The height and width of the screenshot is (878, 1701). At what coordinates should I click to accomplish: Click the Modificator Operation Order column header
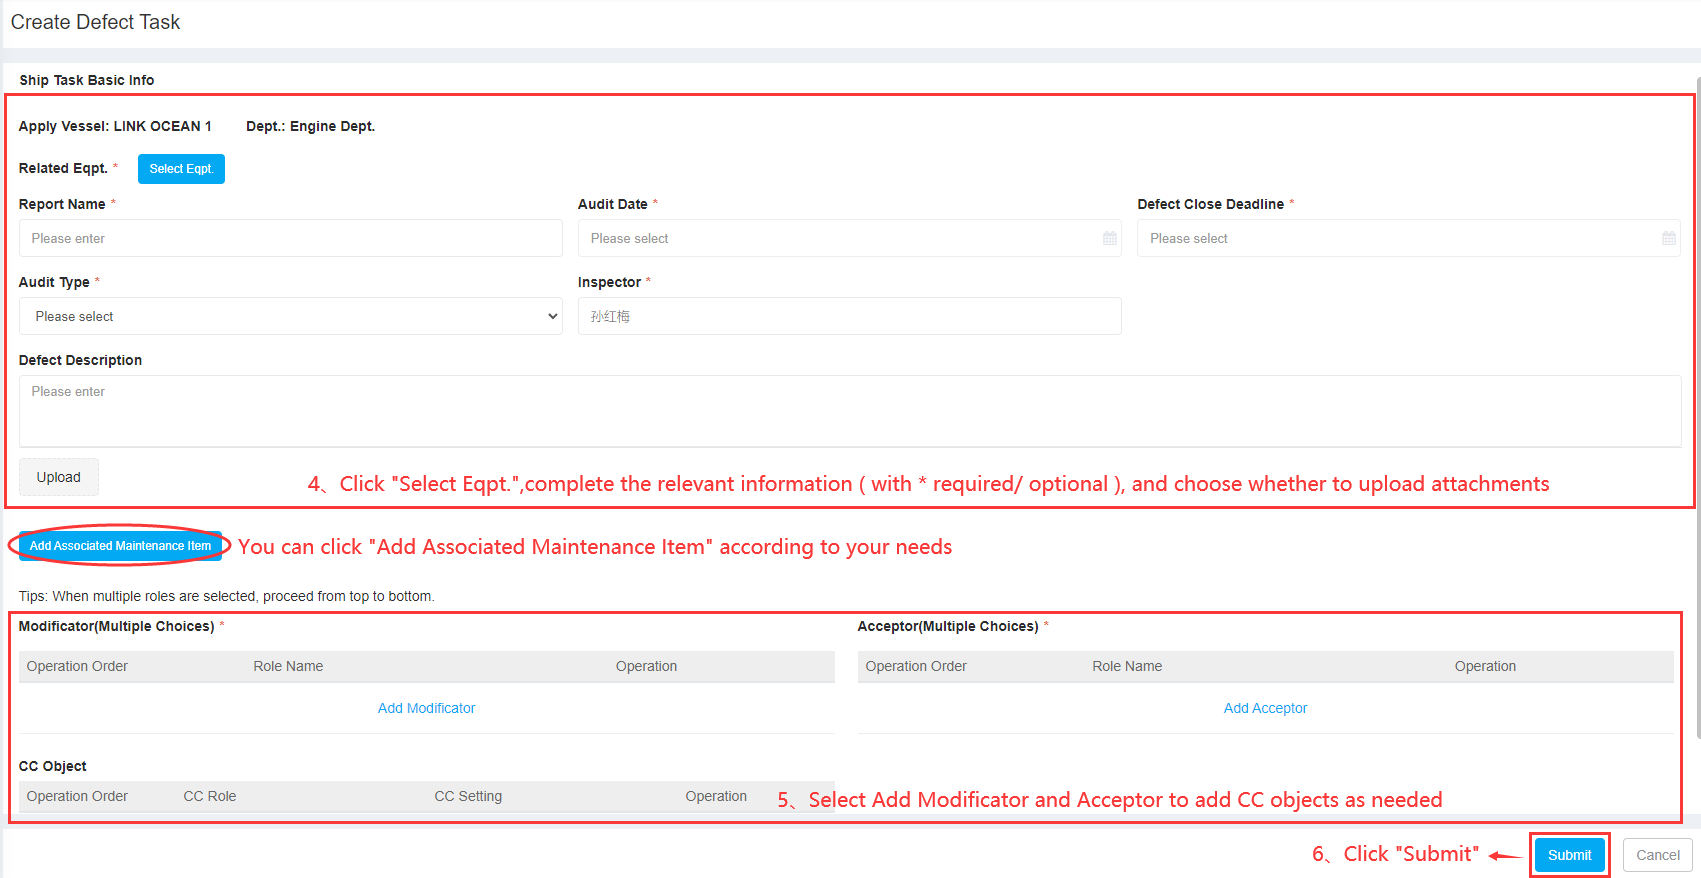[x=77, y=666]
